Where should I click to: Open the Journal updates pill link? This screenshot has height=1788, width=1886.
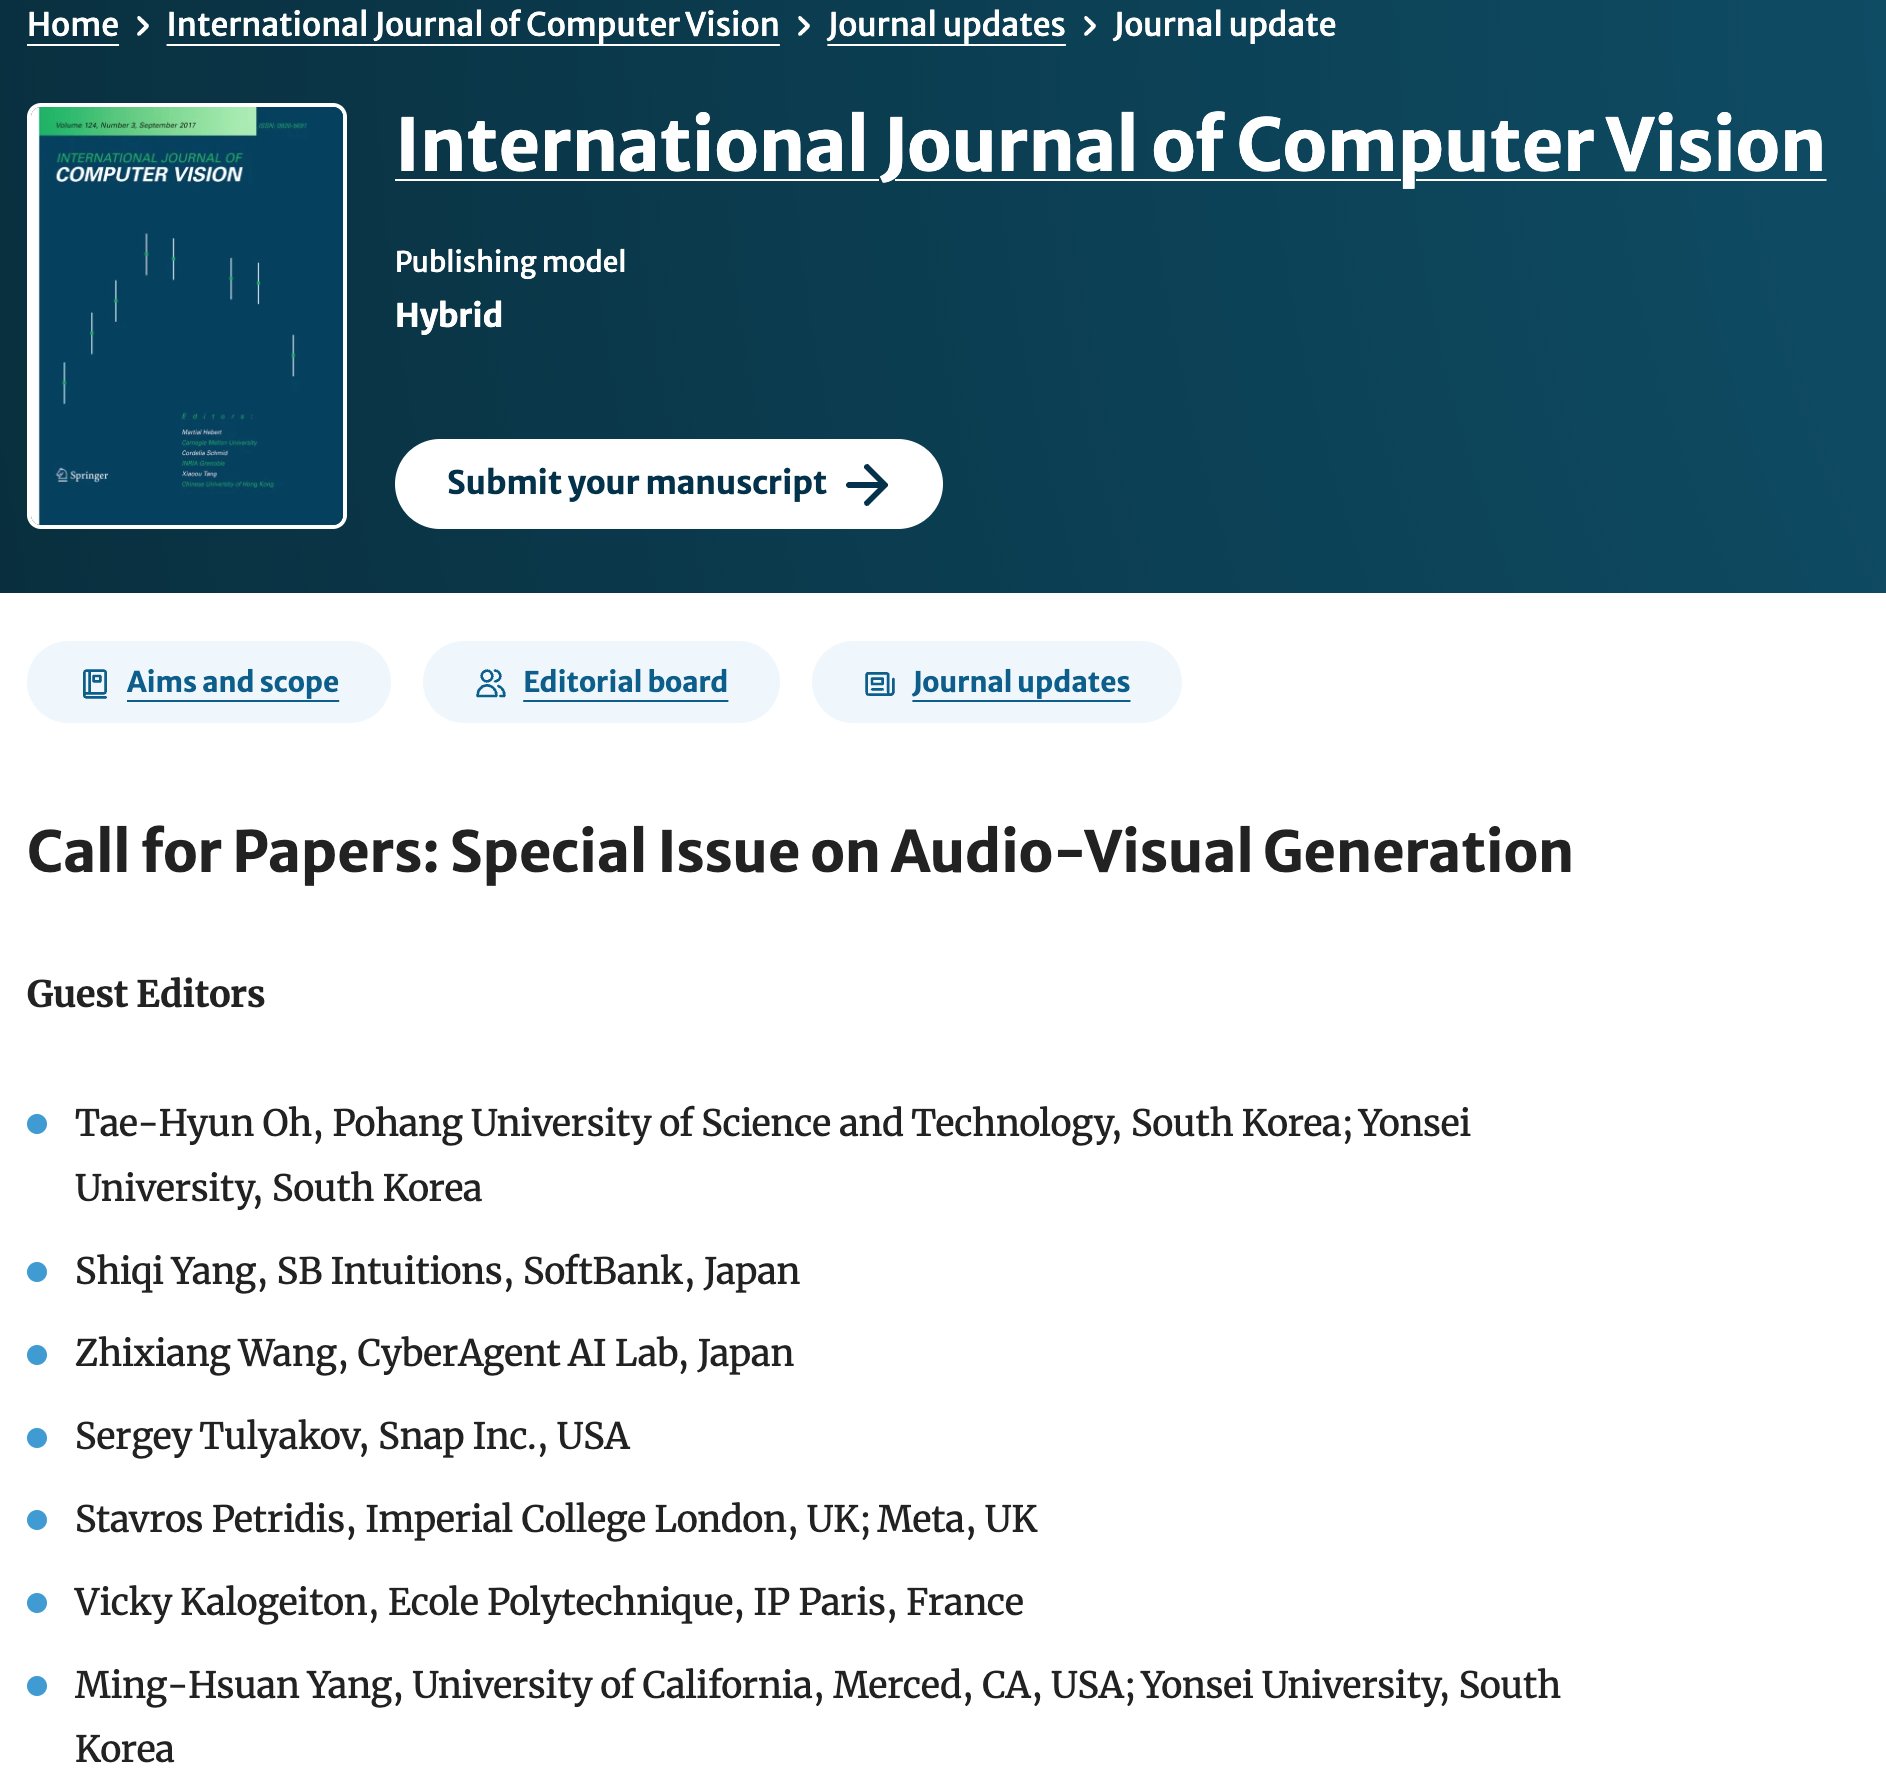pos(1021,682)
